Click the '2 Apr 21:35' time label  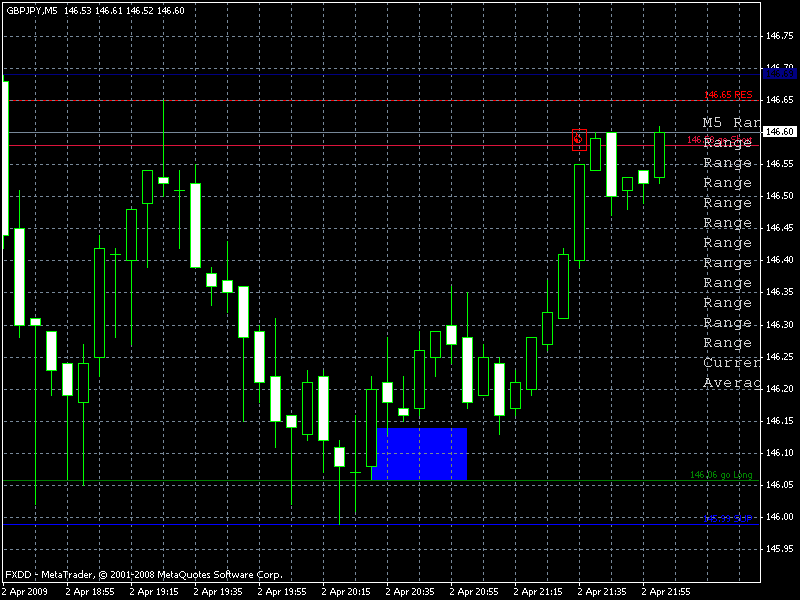pyautogui.click(x=602, y=592)
